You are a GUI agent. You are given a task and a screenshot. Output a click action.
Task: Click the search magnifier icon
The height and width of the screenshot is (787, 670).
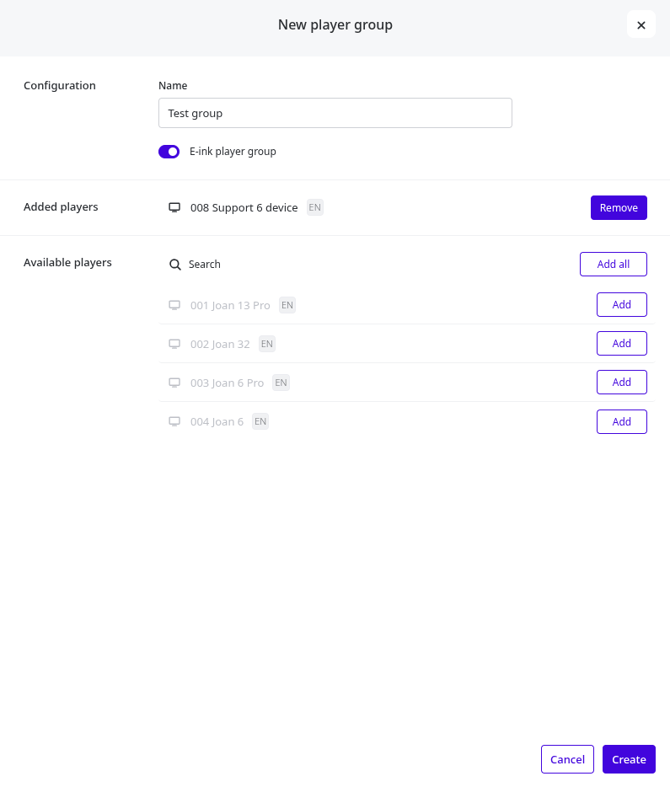pyautogui.click(x=175, y=265)
